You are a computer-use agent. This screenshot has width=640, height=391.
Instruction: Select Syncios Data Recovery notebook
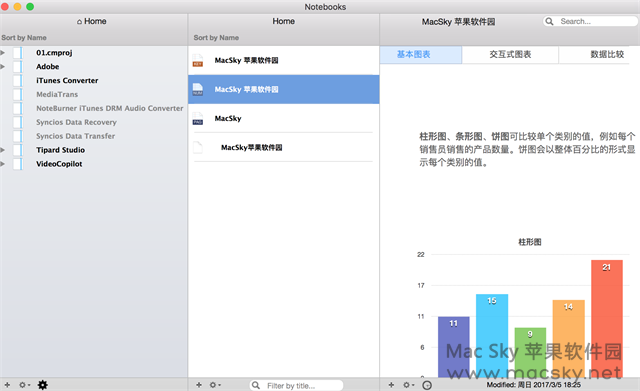pos(76,122)
